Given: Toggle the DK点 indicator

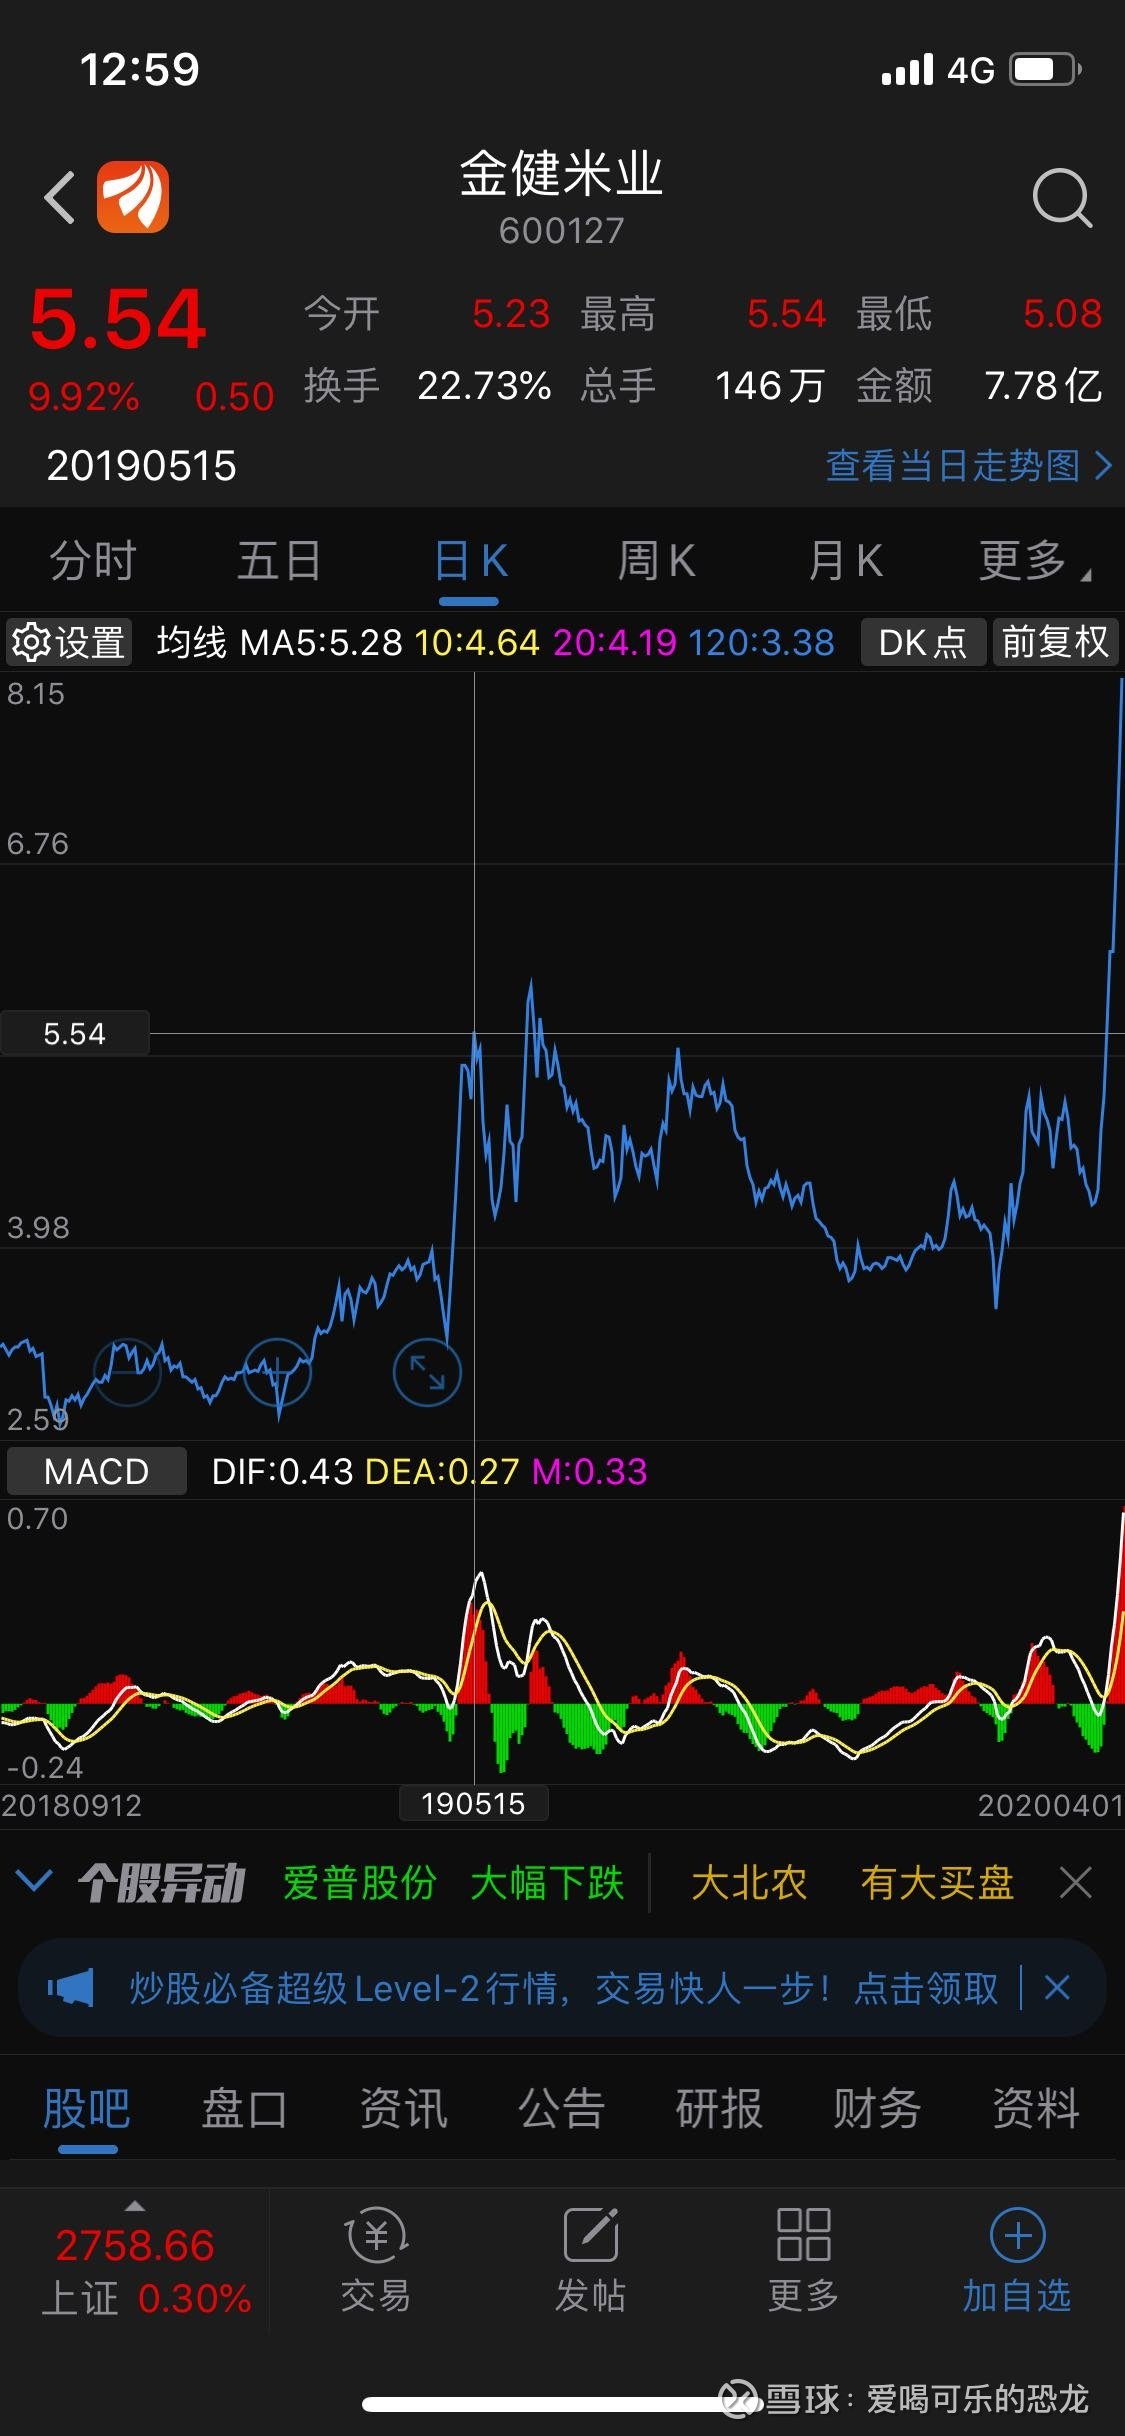Looking at the screenshot, I should [923, 642].
